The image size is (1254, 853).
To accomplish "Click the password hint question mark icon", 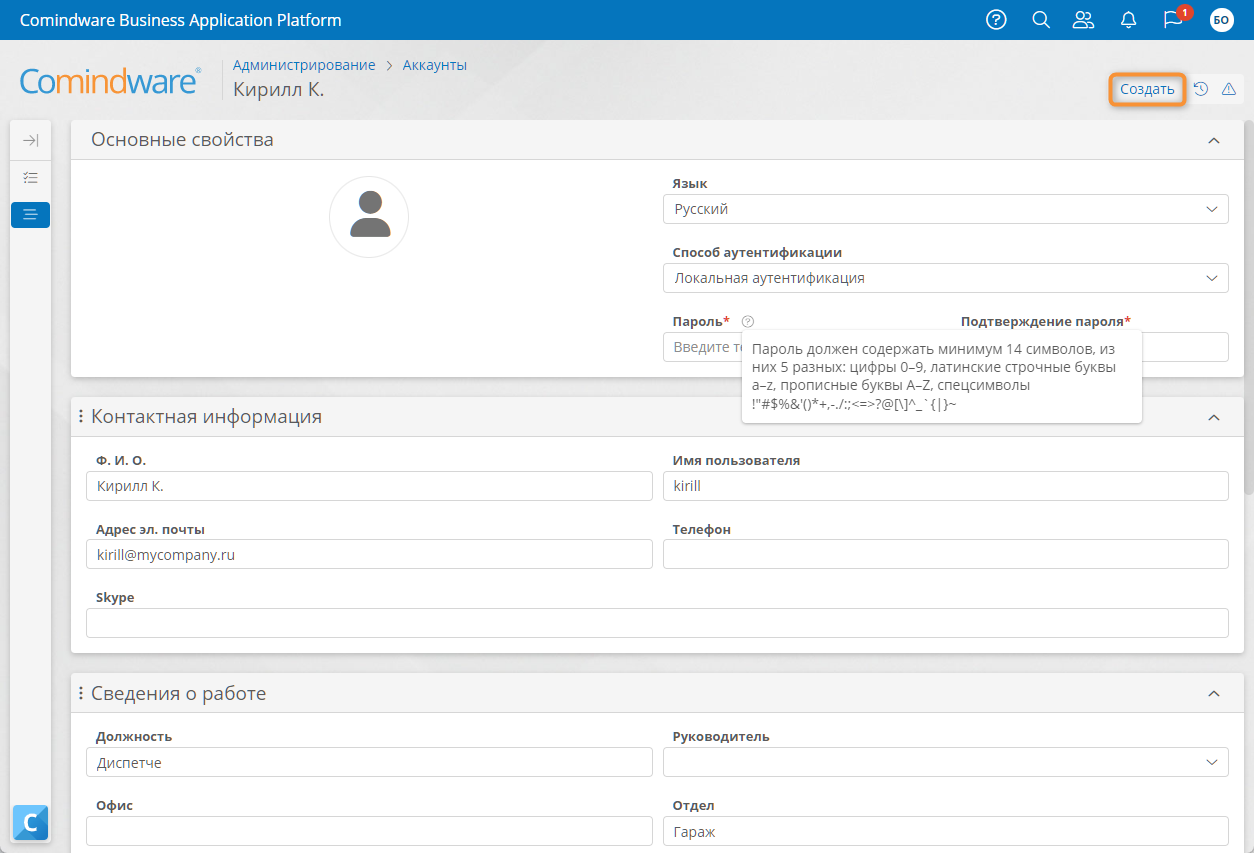I will (748, 321).
